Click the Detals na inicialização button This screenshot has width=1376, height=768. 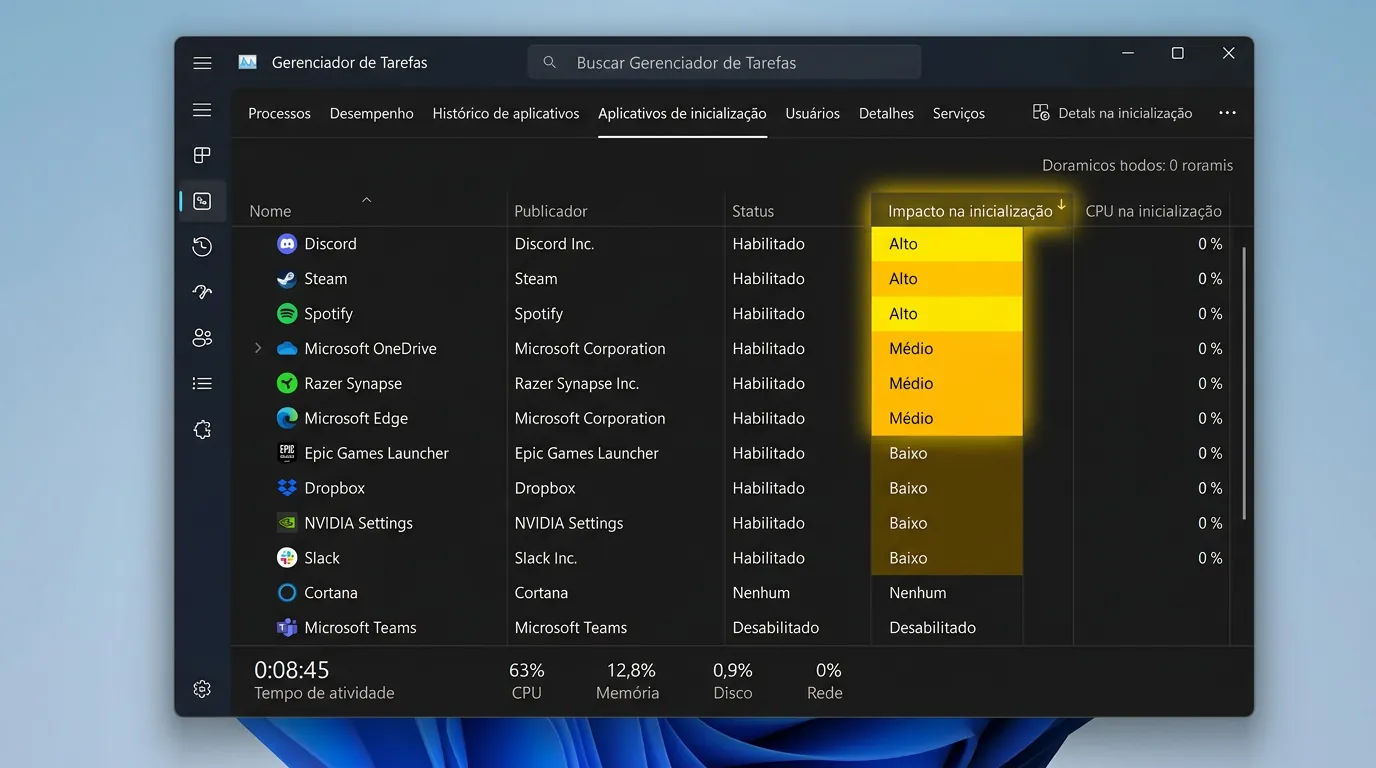(1112, 113)
